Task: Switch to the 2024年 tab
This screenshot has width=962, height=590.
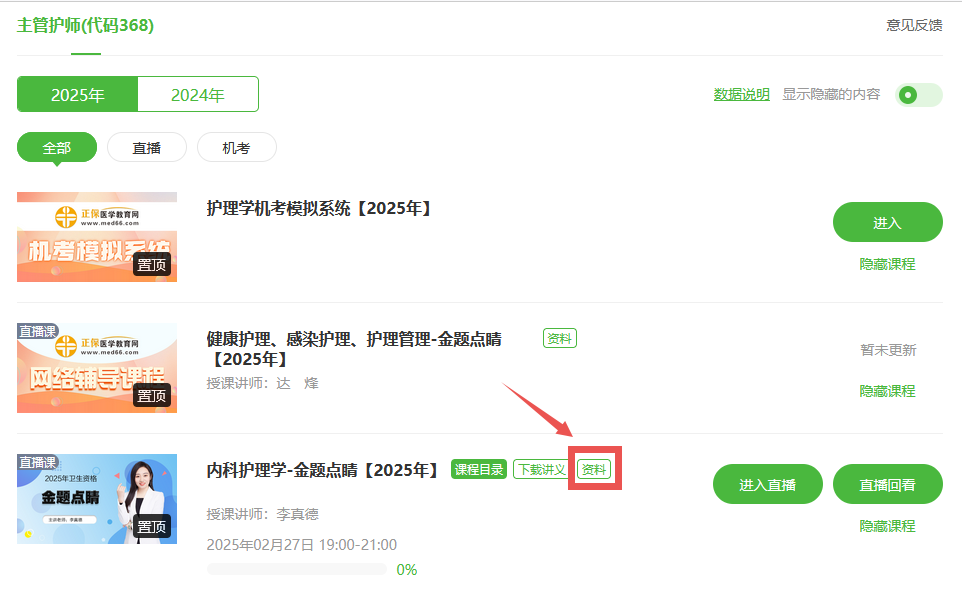Action: point(198,94)
